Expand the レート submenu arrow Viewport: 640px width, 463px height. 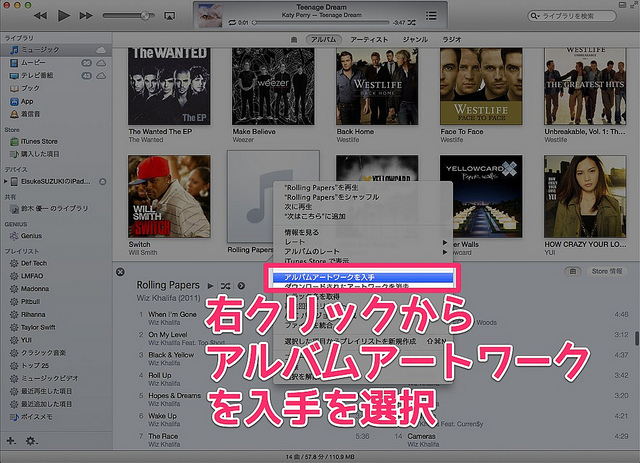tap(444, 242)
